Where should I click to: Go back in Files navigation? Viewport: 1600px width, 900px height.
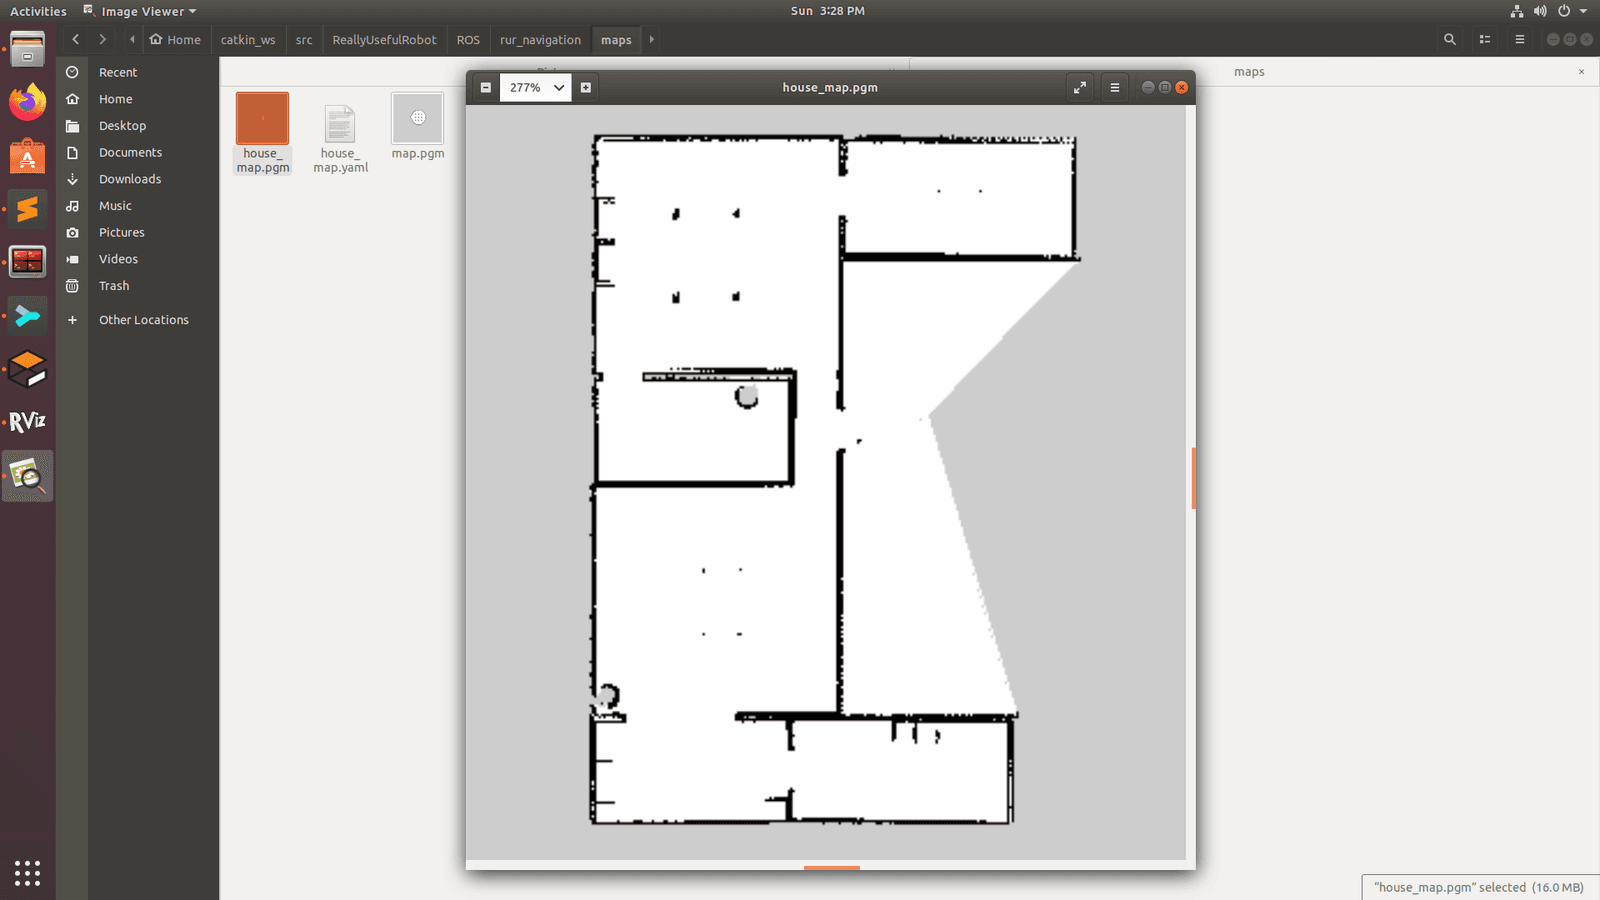(x=76, y=40)
